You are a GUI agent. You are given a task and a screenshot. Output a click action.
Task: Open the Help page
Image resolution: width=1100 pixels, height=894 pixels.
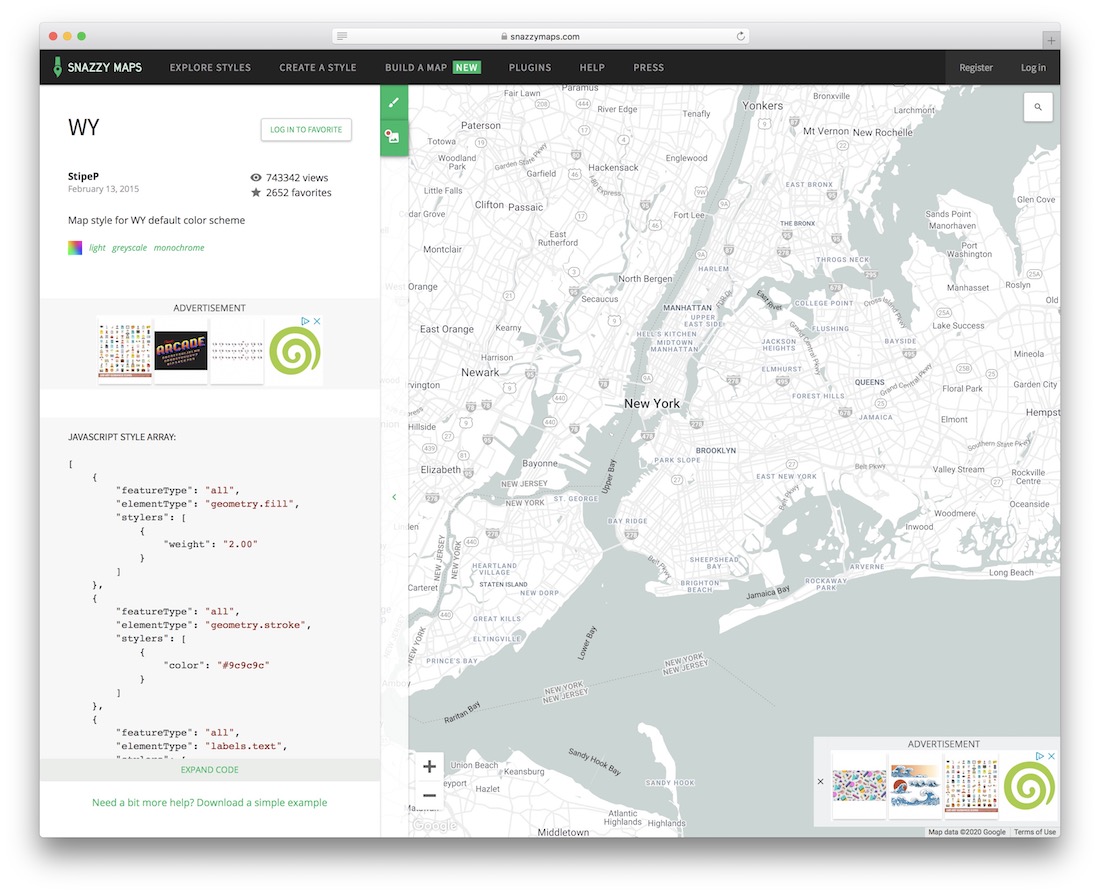(x=592, y=67)
